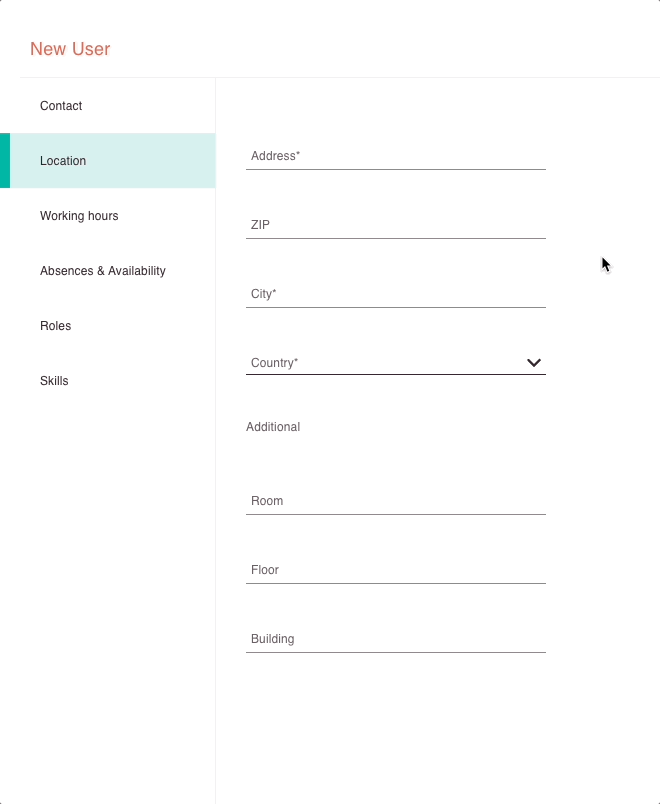Viewport: 660px width, 804px height.
Task: Open the Roles section
Action: click(107, 326)
